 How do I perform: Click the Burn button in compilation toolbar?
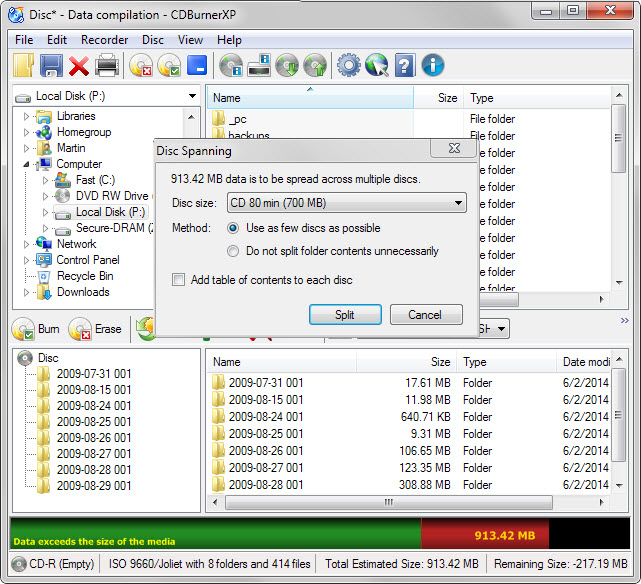tap(36, 329)
